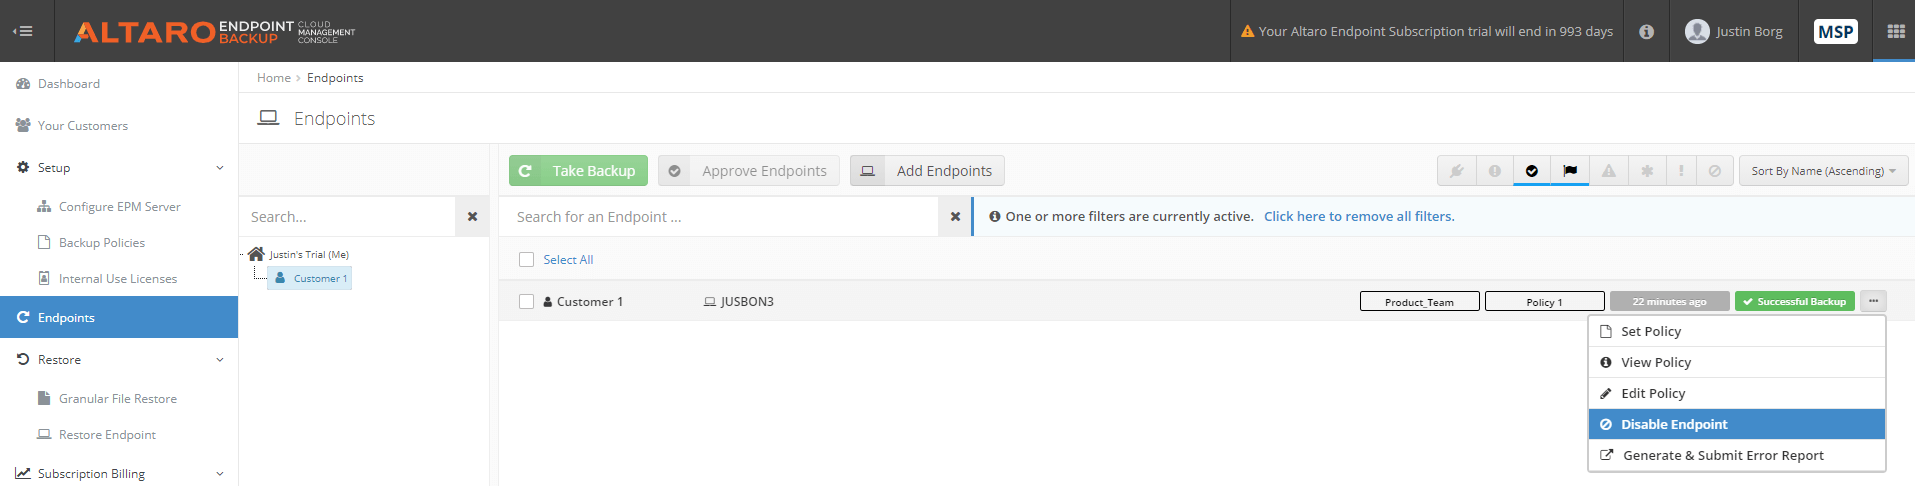Toggle the asterisk filter icon
Screen dimensions: 1915x486
(x=1646, y=171)
